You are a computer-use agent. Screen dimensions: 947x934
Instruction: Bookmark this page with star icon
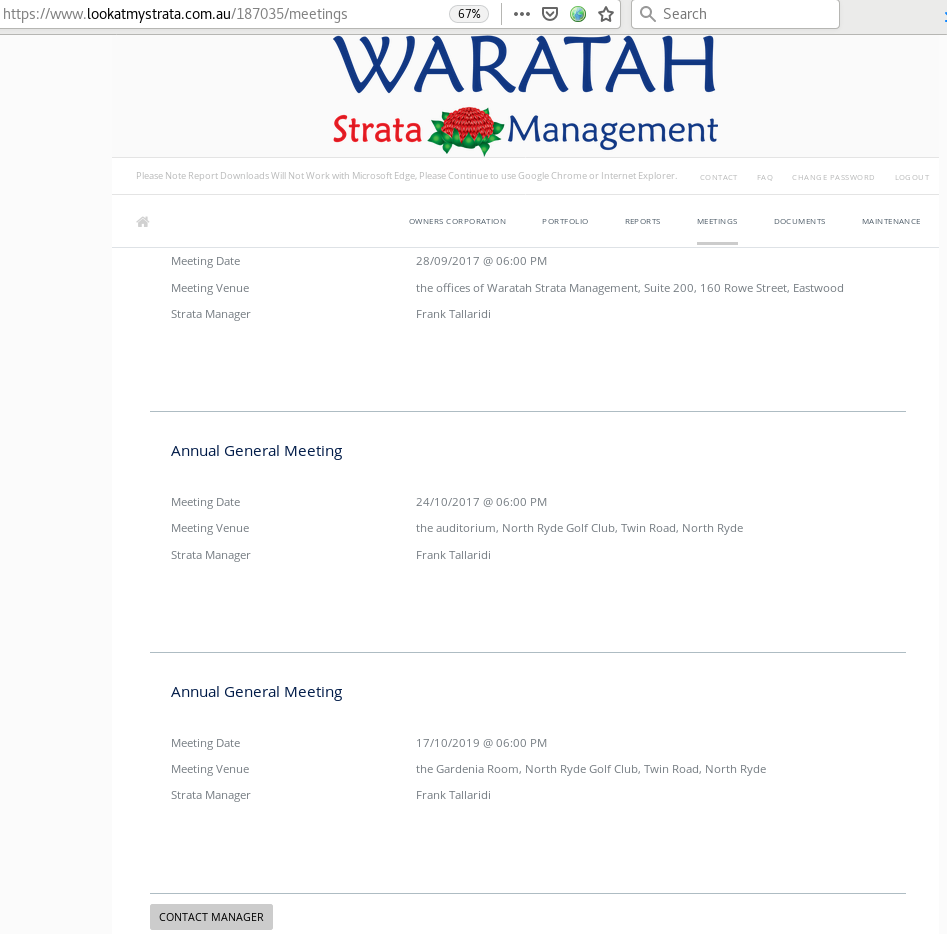(x=606, y=14)
